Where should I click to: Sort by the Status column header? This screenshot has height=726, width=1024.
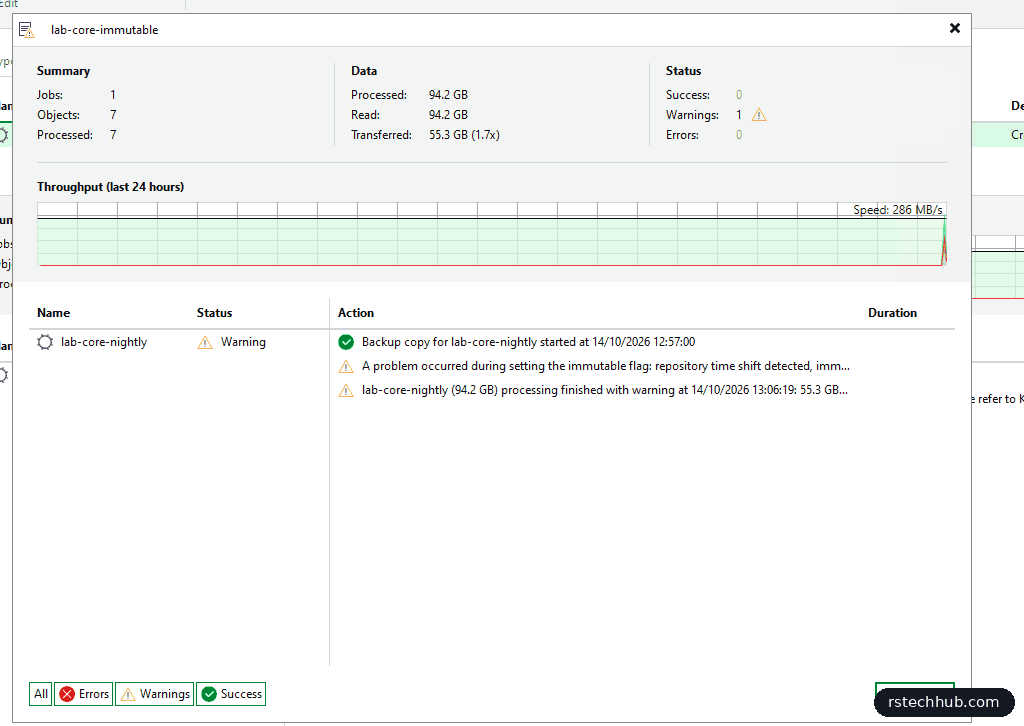pos(214,313)
